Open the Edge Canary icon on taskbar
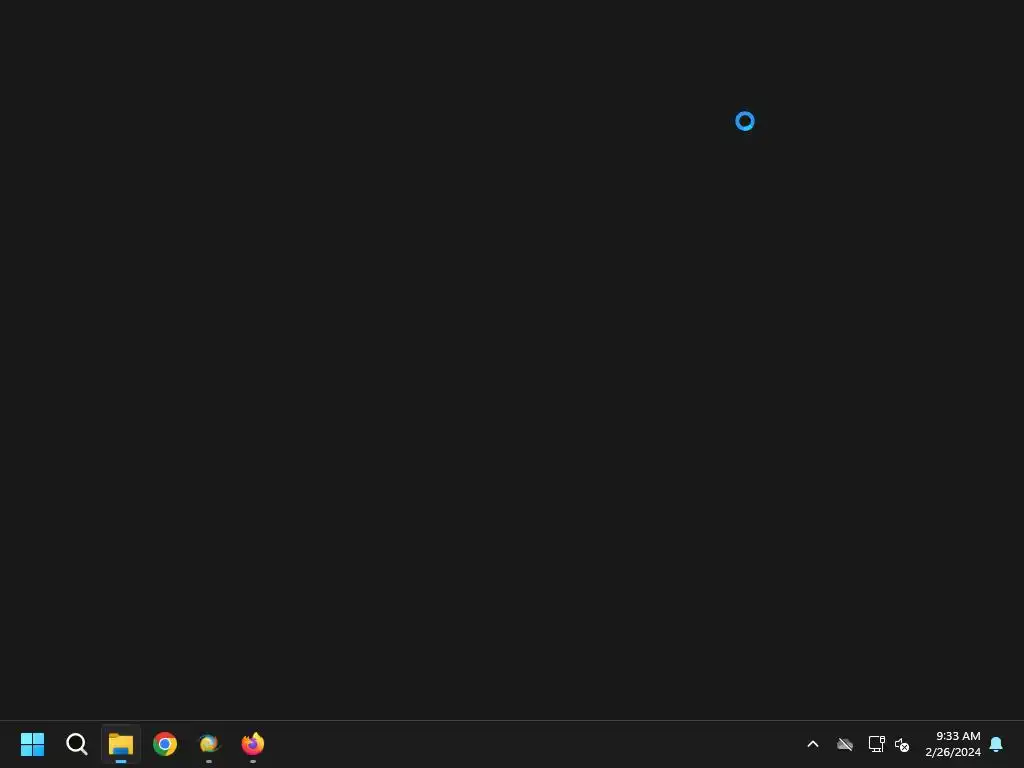The height and width of the screenshot is (768, 1024). [209, 744]
